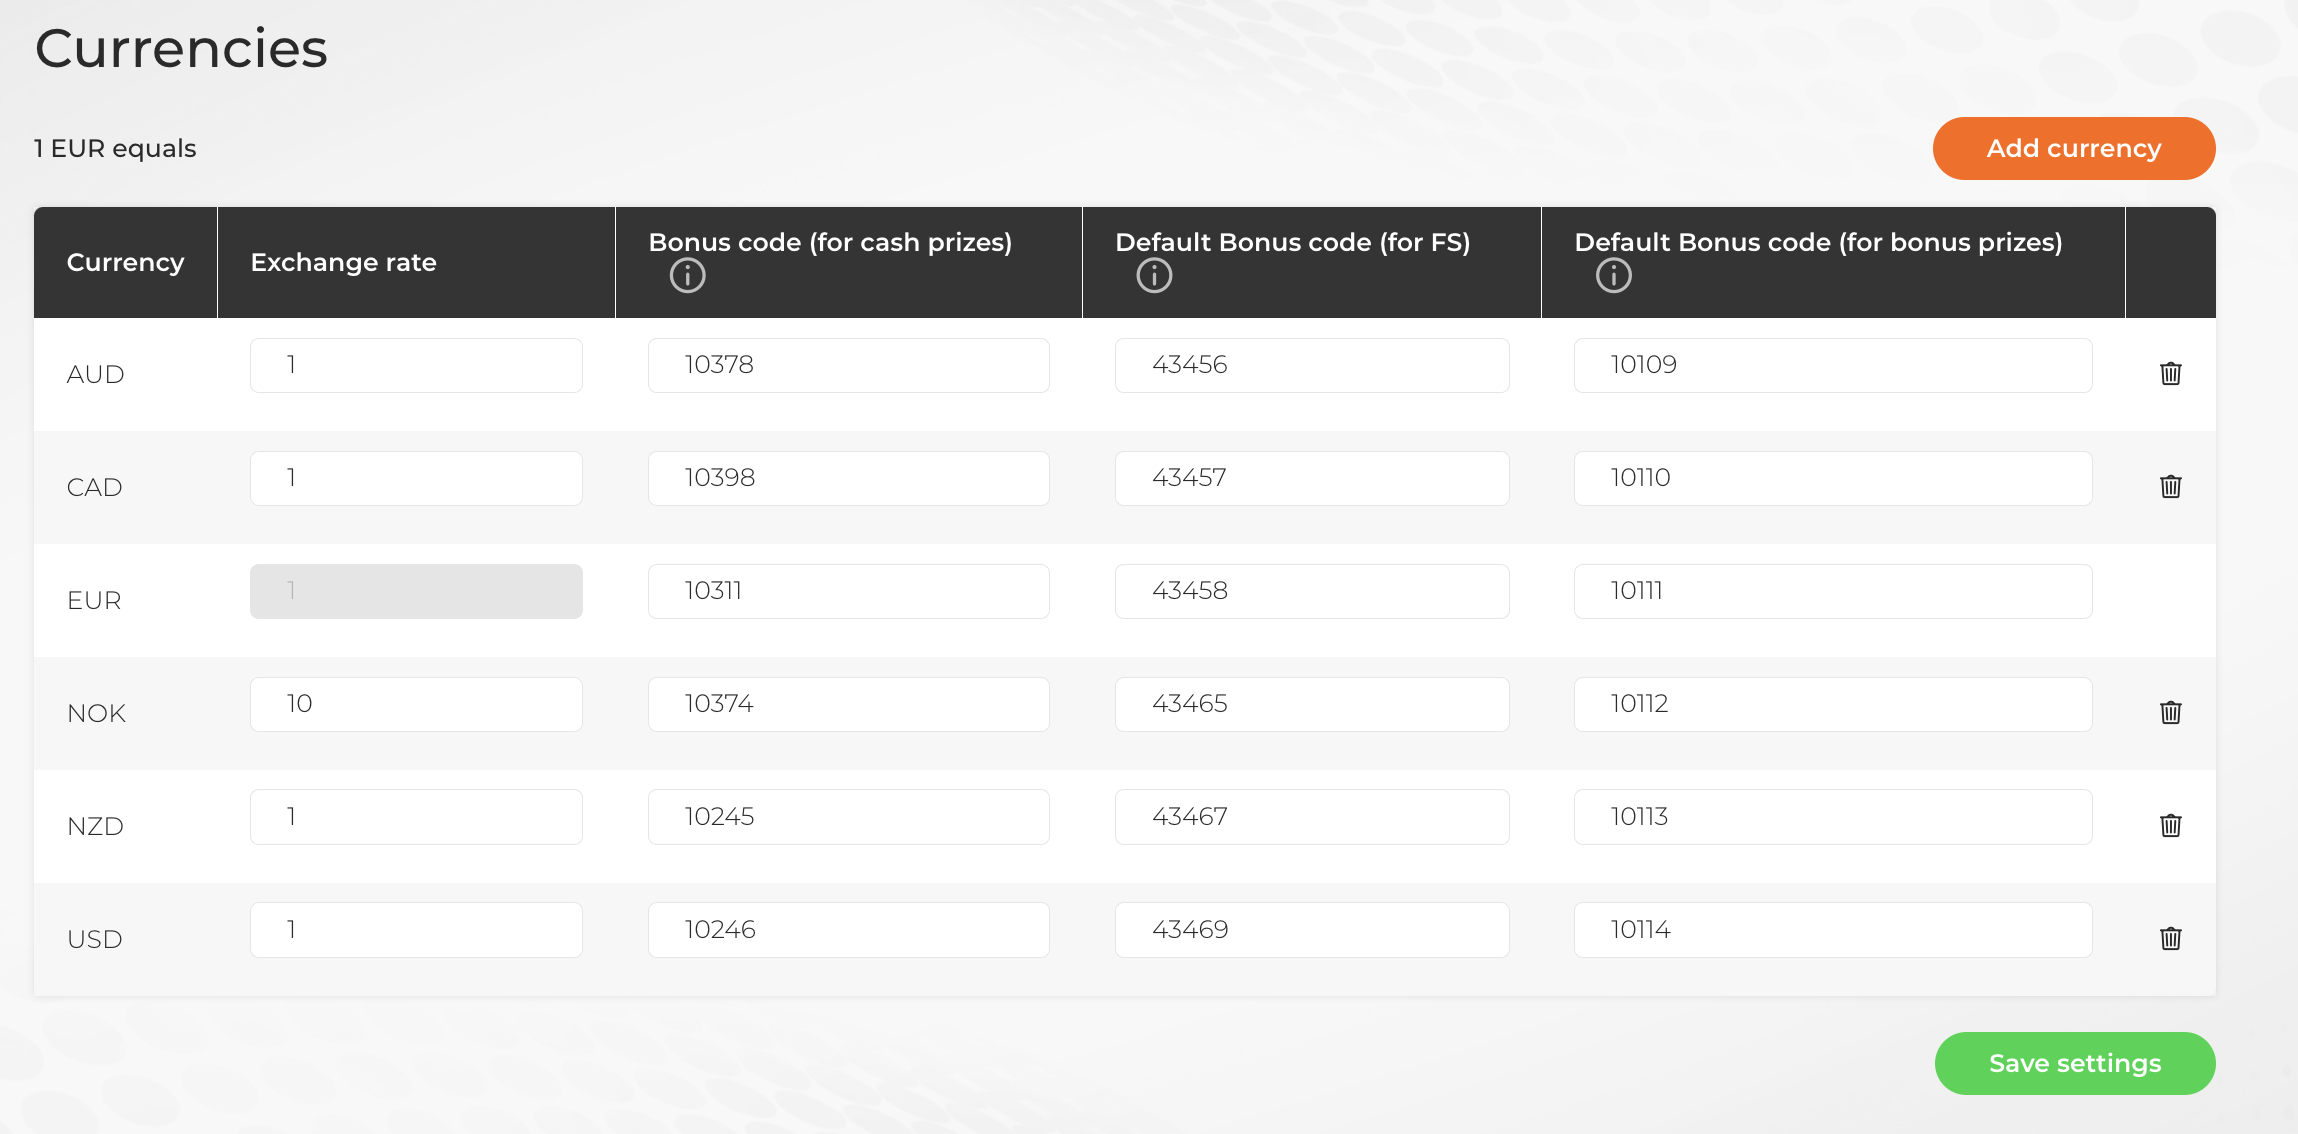The width and height of the screenshot is (2298, 1134).
Task: Click the Add currency button
Action: point(2073,148)
